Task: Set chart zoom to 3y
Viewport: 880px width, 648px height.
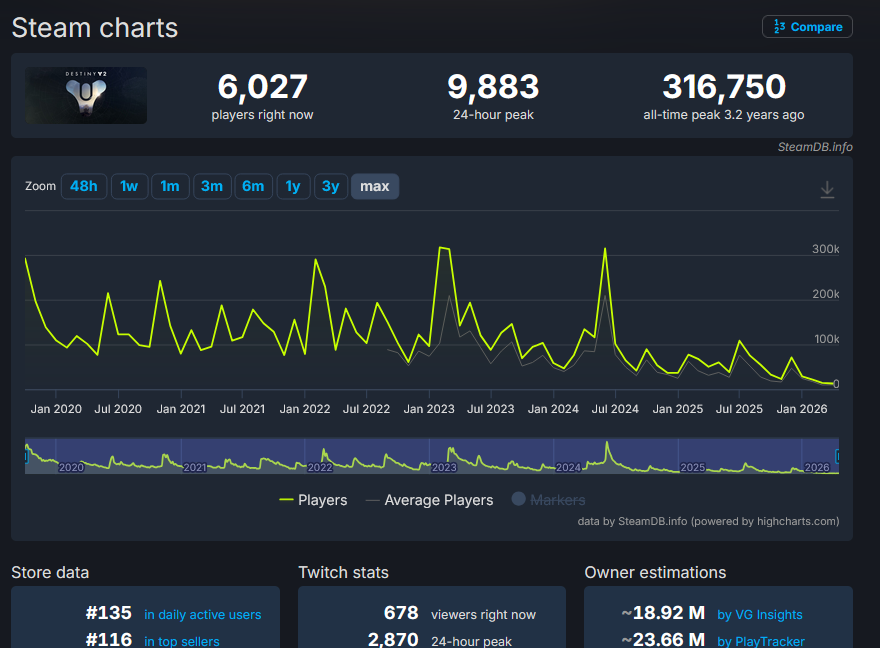Action: [331, 186]
